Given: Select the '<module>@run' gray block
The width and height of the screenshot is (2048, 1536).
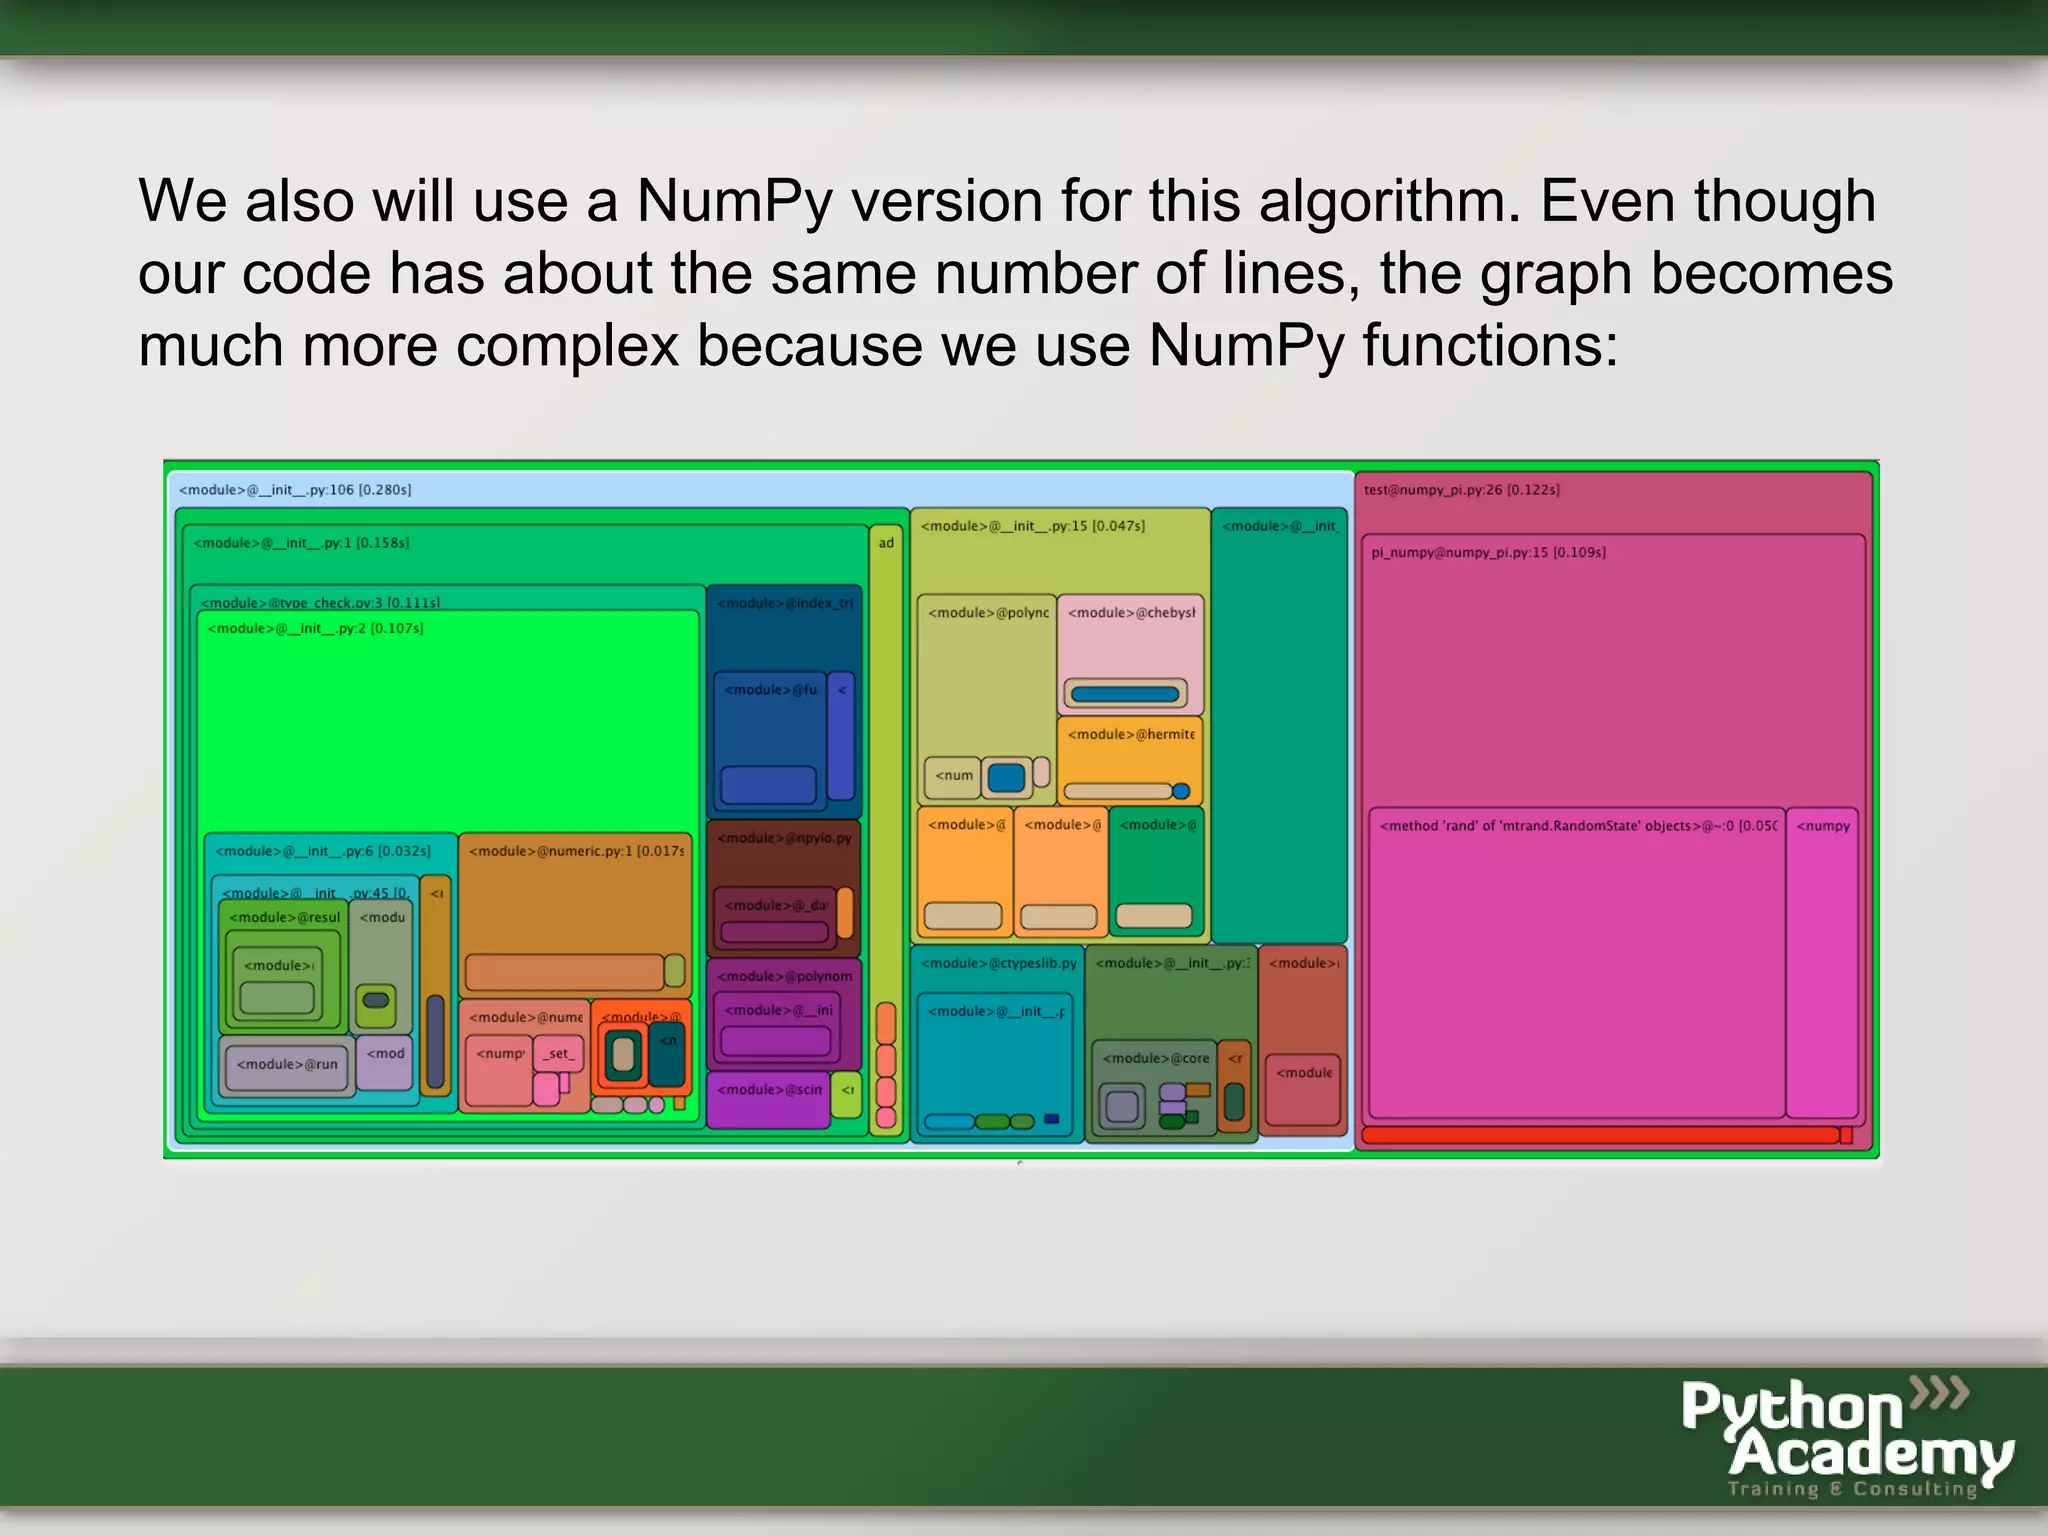Looking at the screenshot, I should 287,1066.
